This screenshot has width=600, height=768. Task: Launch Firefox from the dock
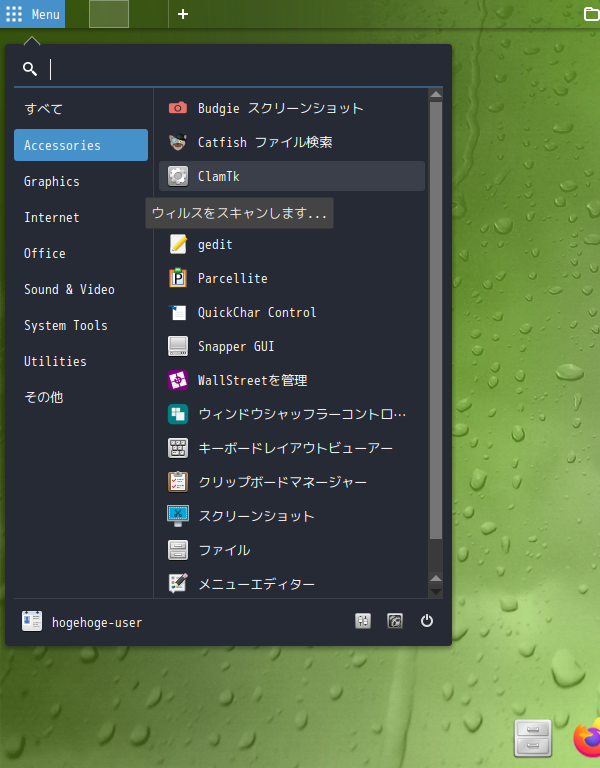(587, 738)
